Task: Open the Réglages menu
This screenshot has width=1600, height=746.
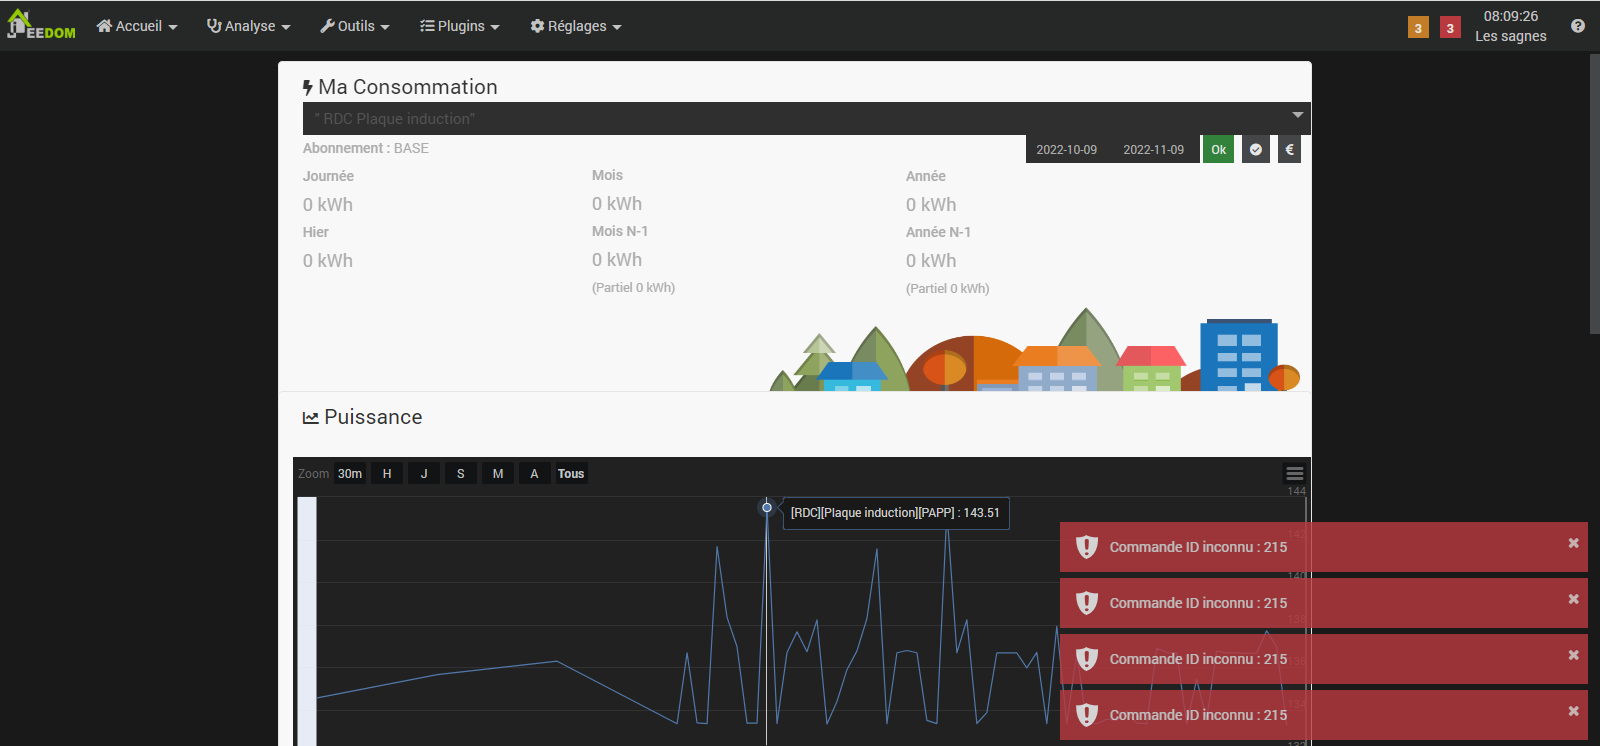Action: (x=575, y=26)
